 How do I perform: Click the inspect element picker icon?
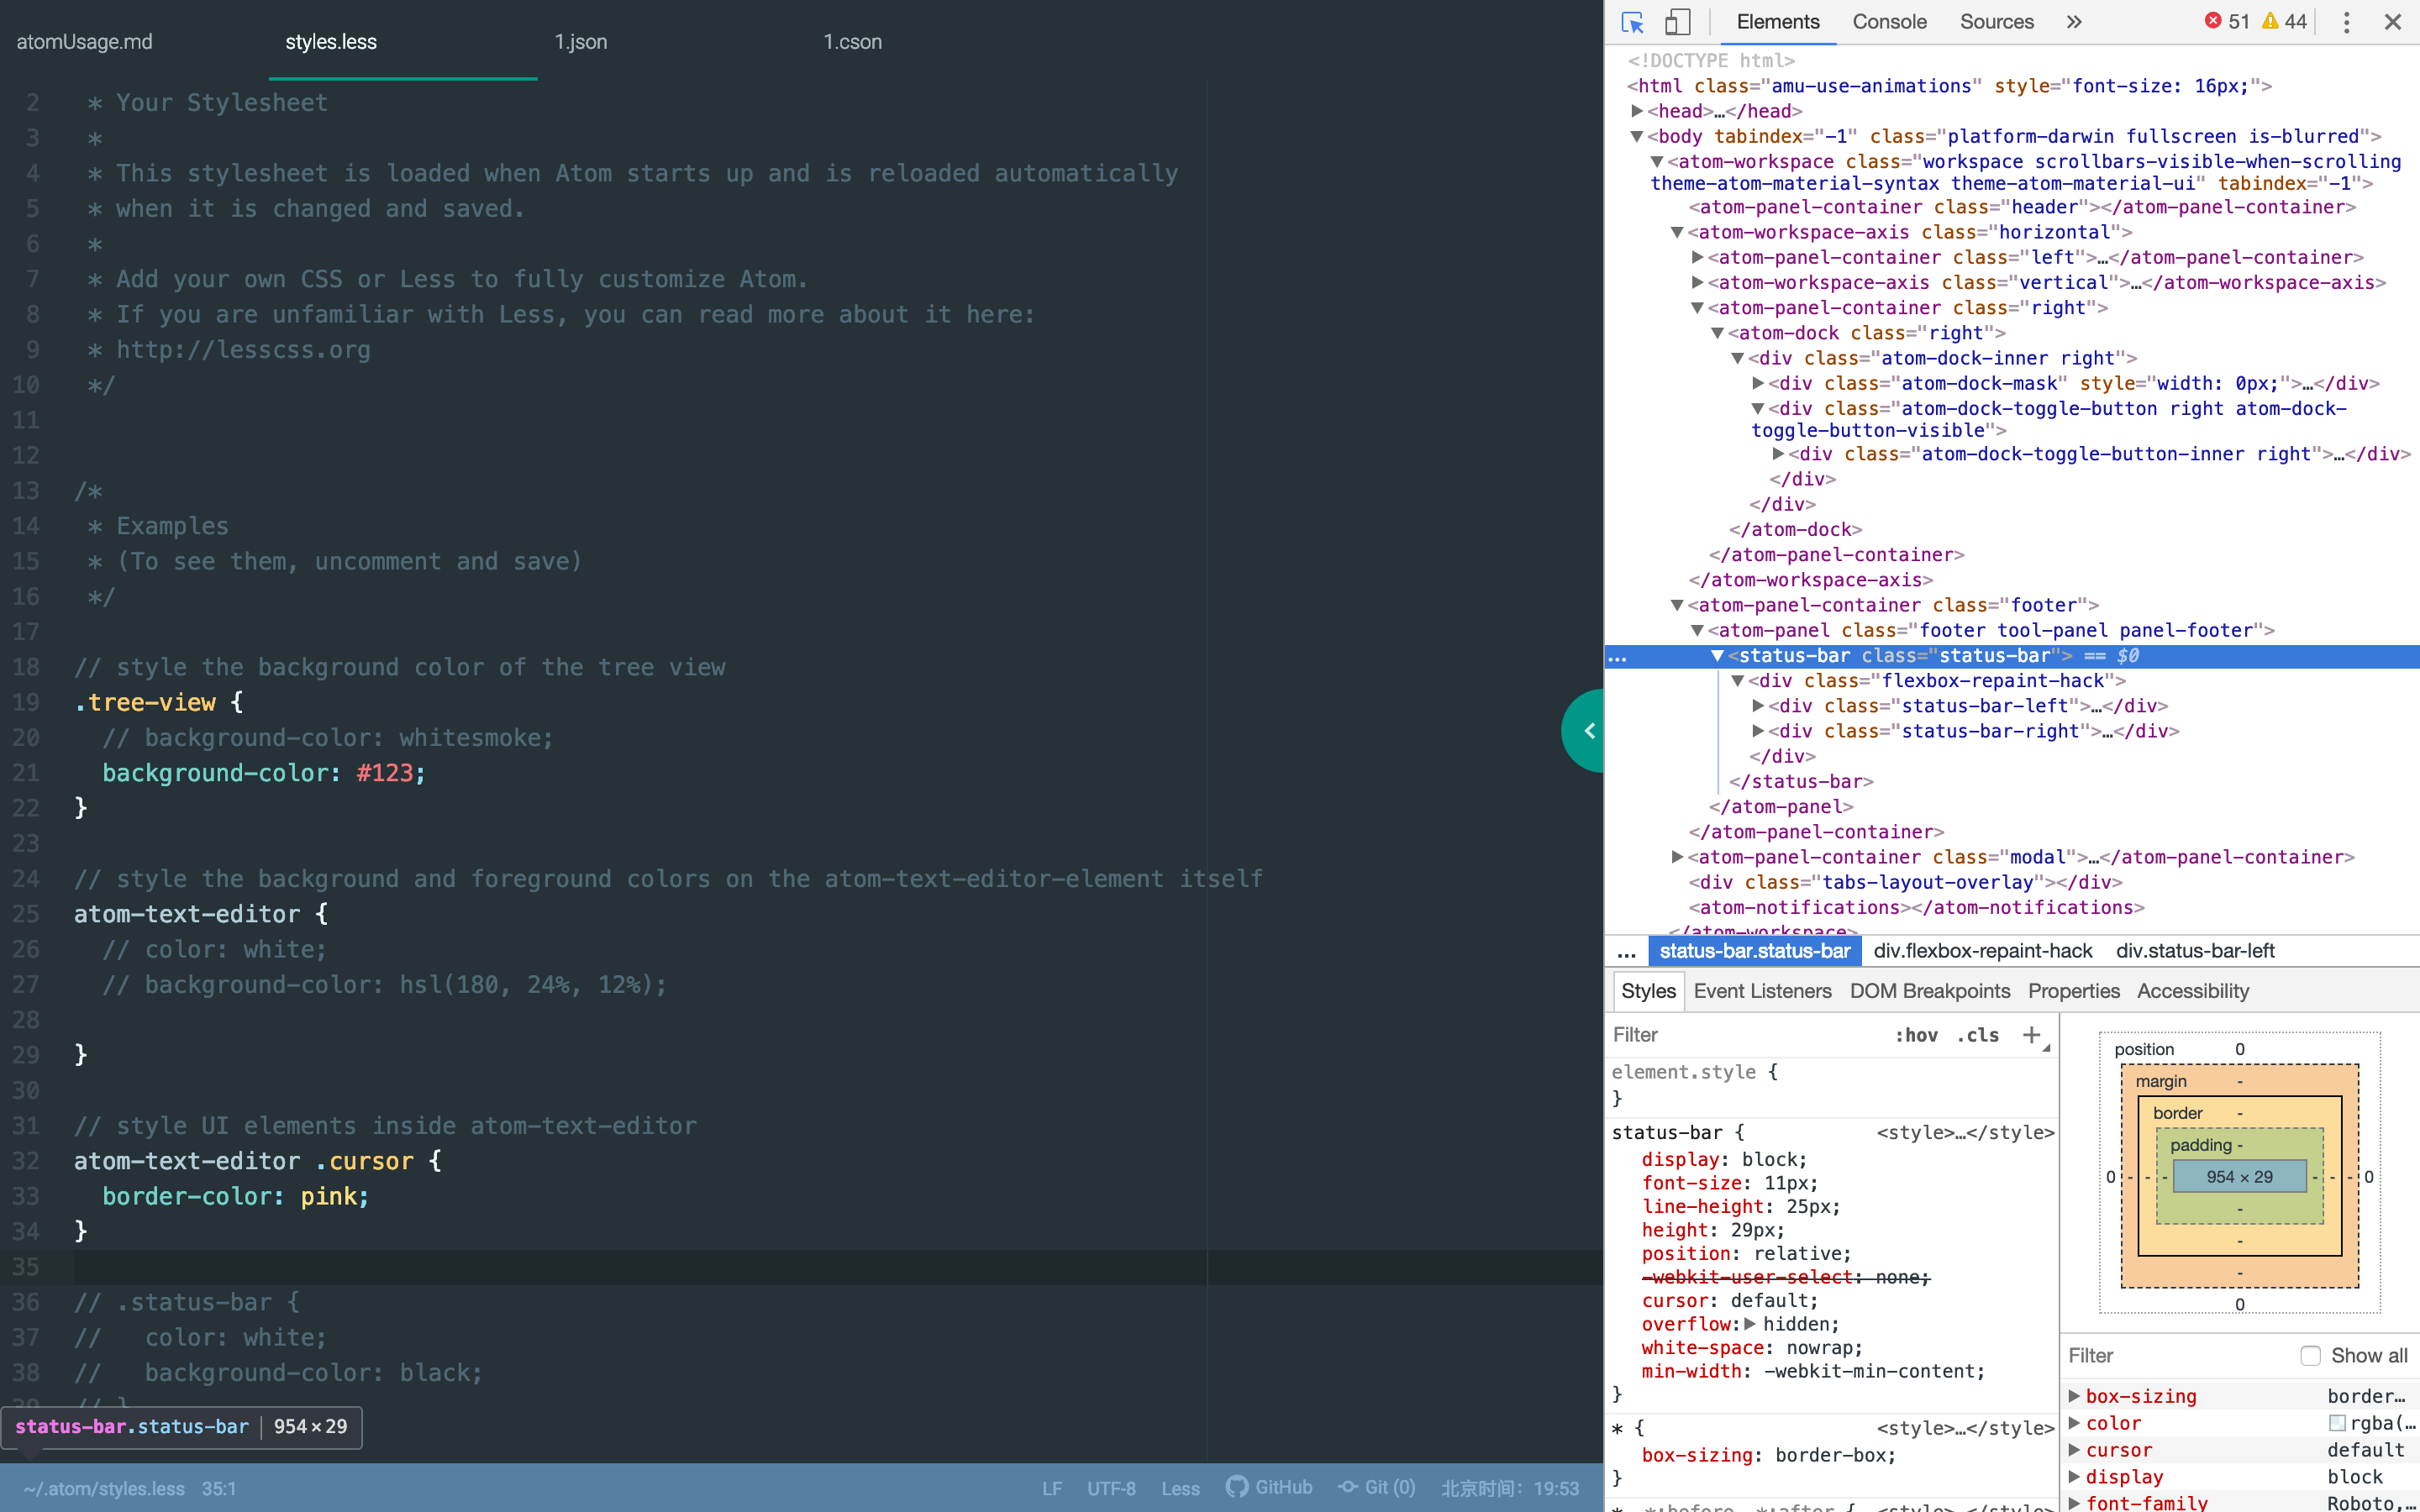(x=1632, y=22)
